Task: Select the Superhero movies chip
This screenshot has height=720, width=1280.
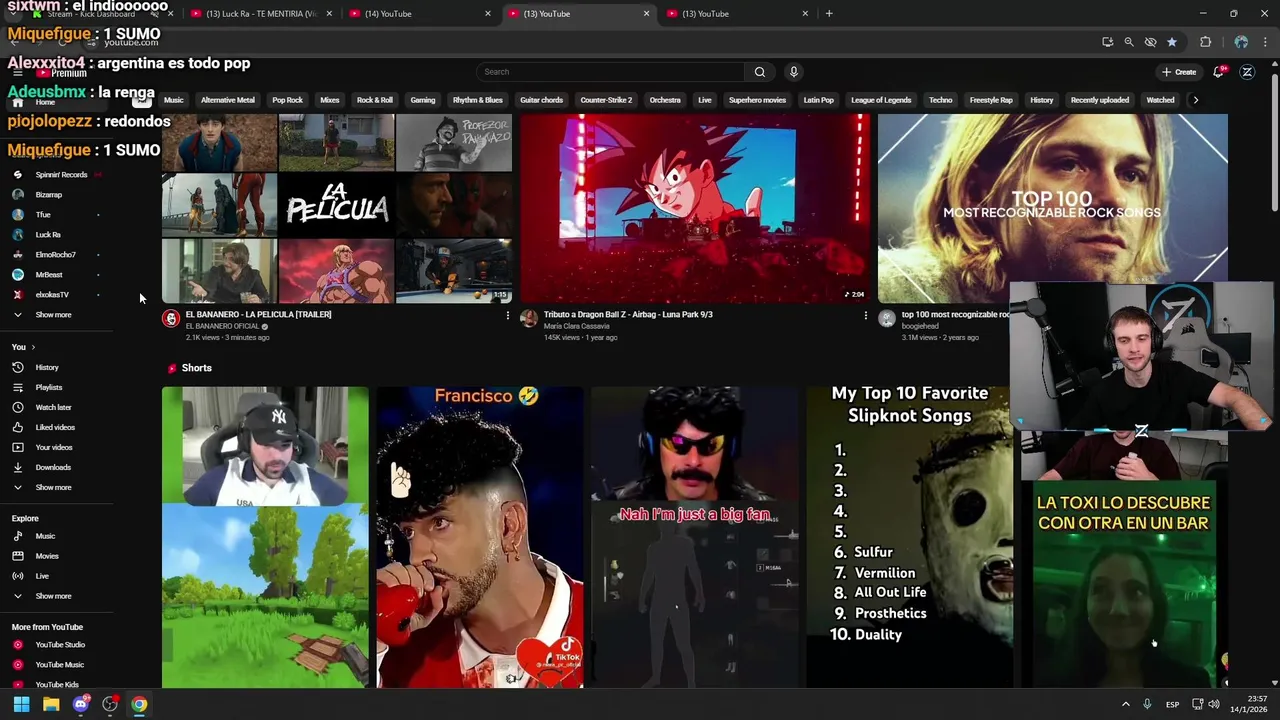Action: pyautogui.click(x=757, y=100)
